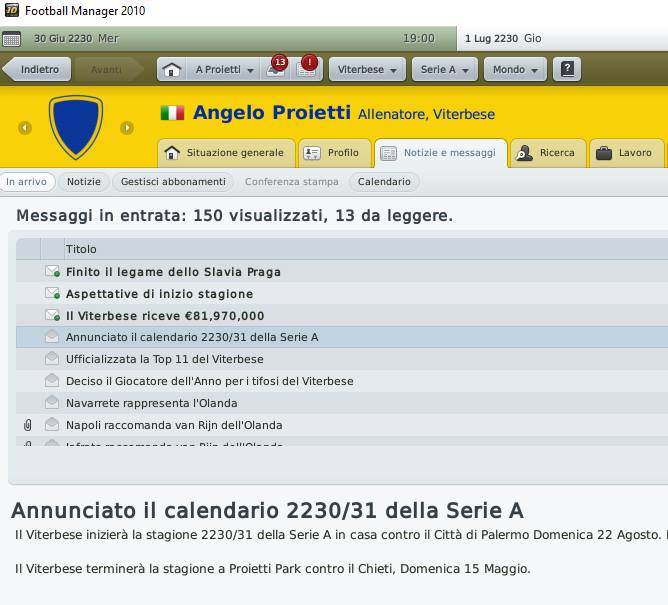Switch to Profilo tab
Viewport: 668px width, 605px height.
tap(334, 153)
